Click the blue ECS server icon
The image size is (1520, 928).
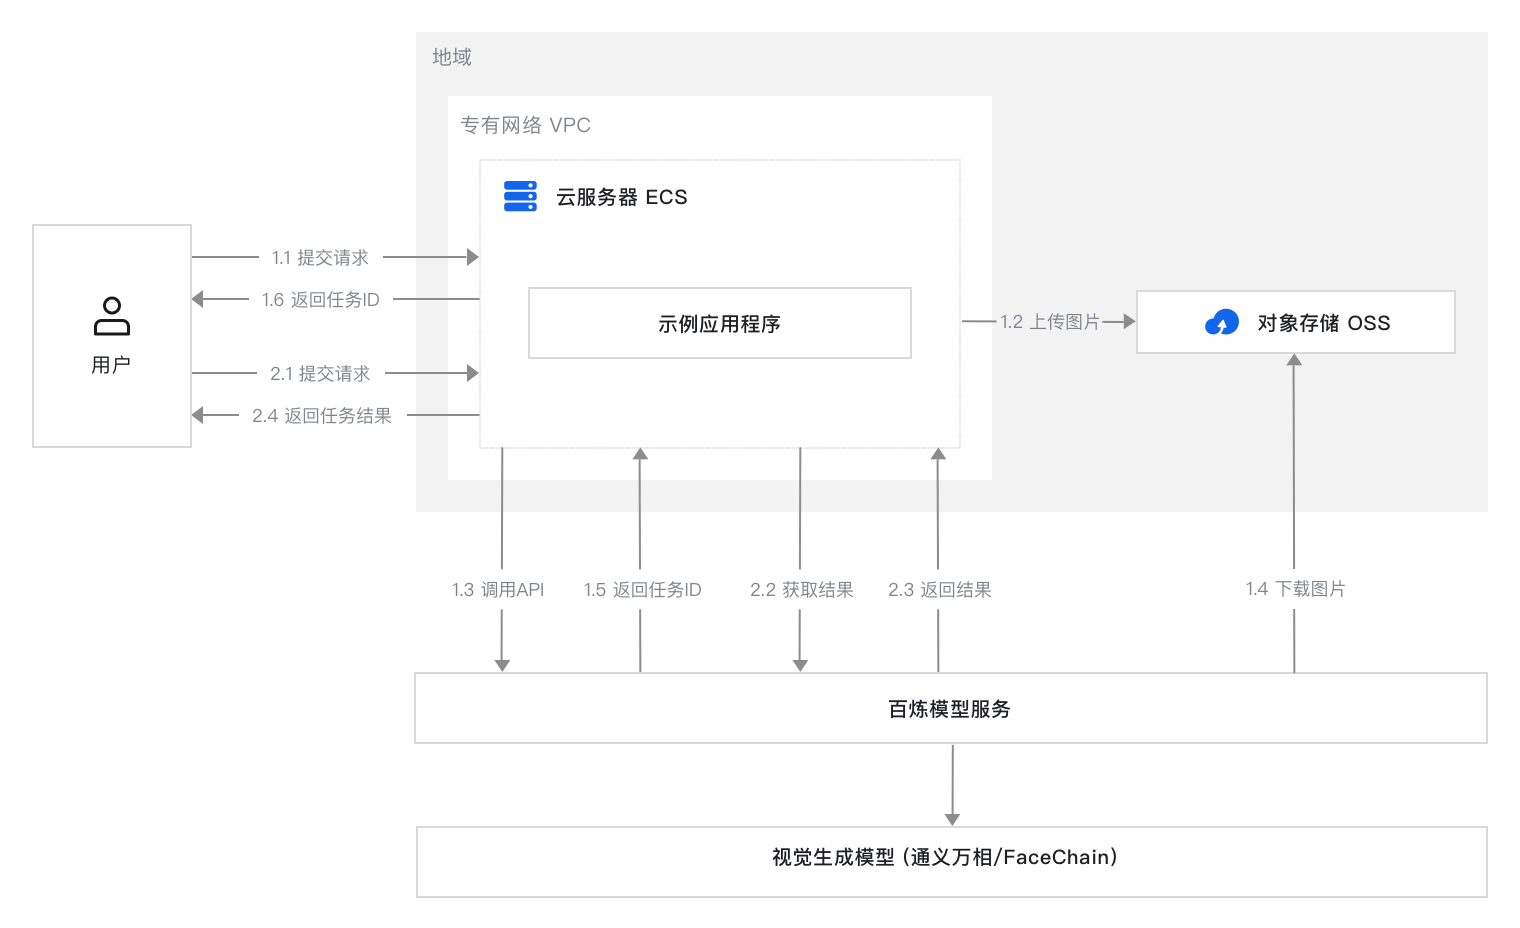[520, 196]
